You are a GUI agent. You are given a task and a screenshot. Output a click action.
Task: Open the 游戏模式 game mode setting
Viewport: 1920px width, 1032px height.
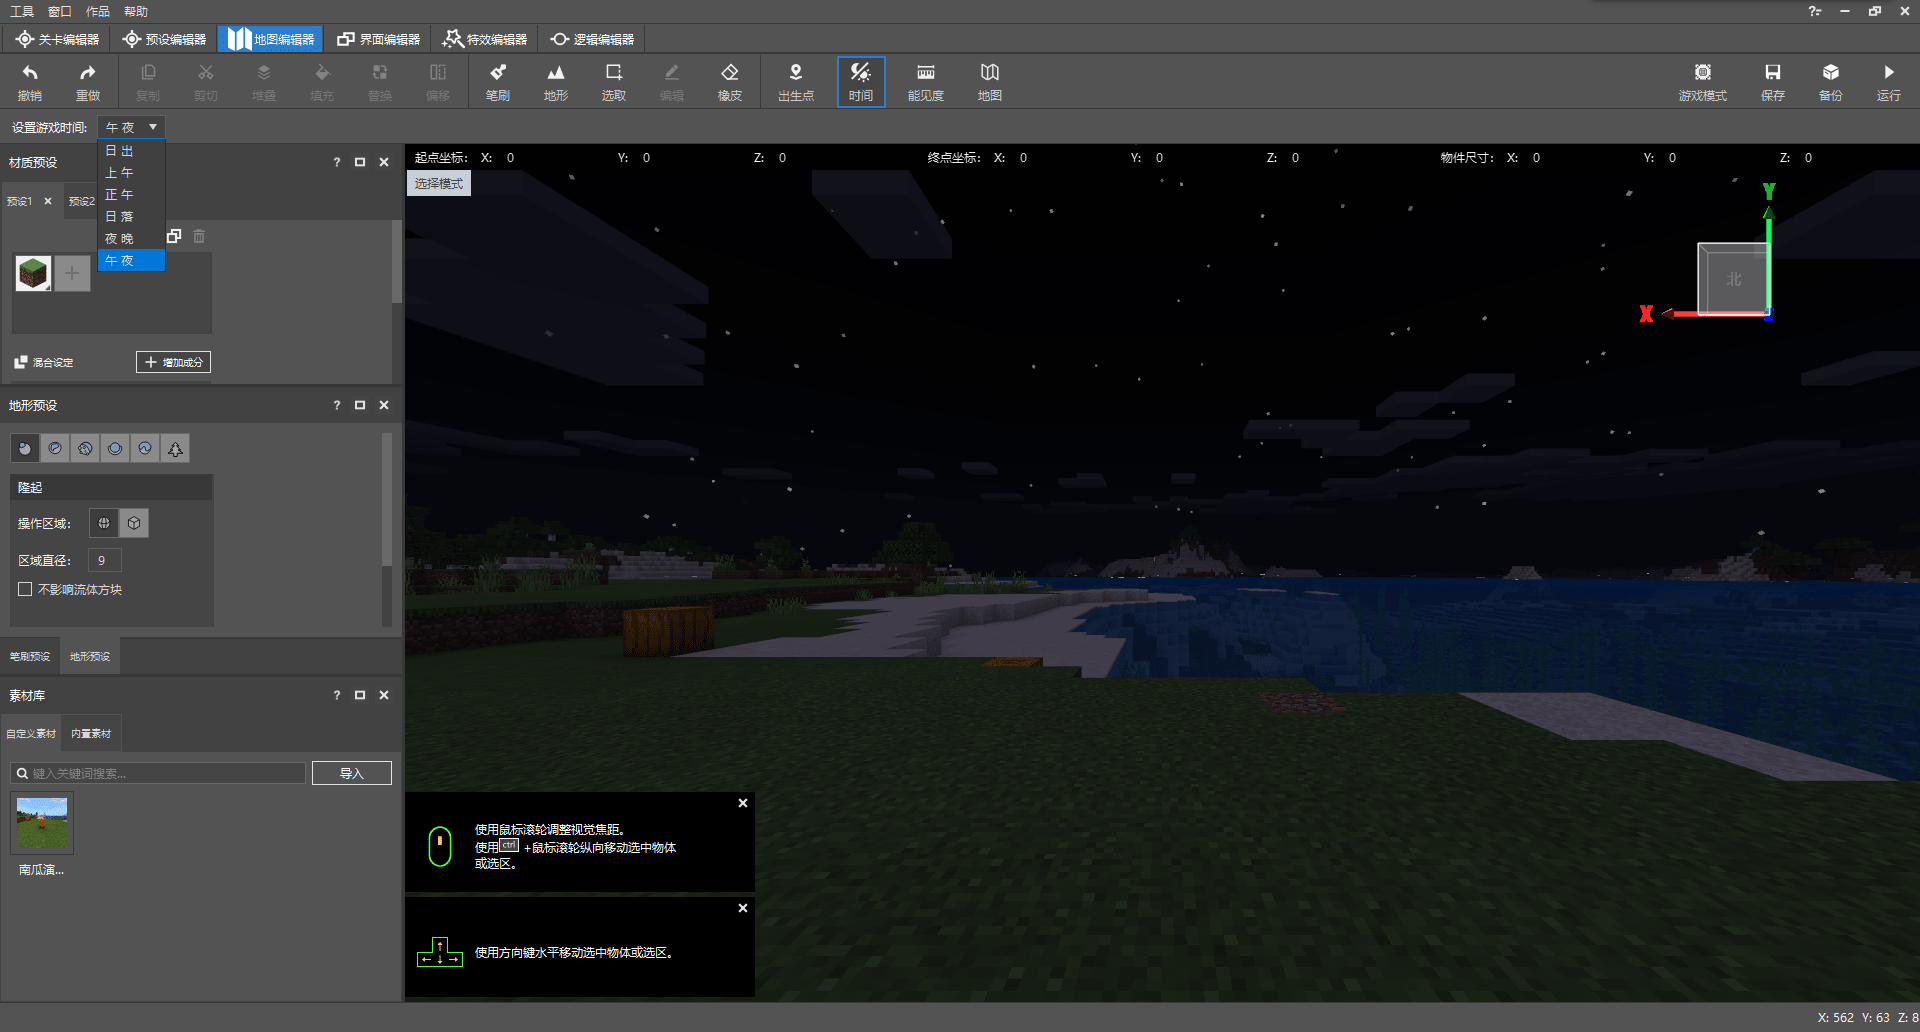pyautogui.click(x=1702, y=81)
